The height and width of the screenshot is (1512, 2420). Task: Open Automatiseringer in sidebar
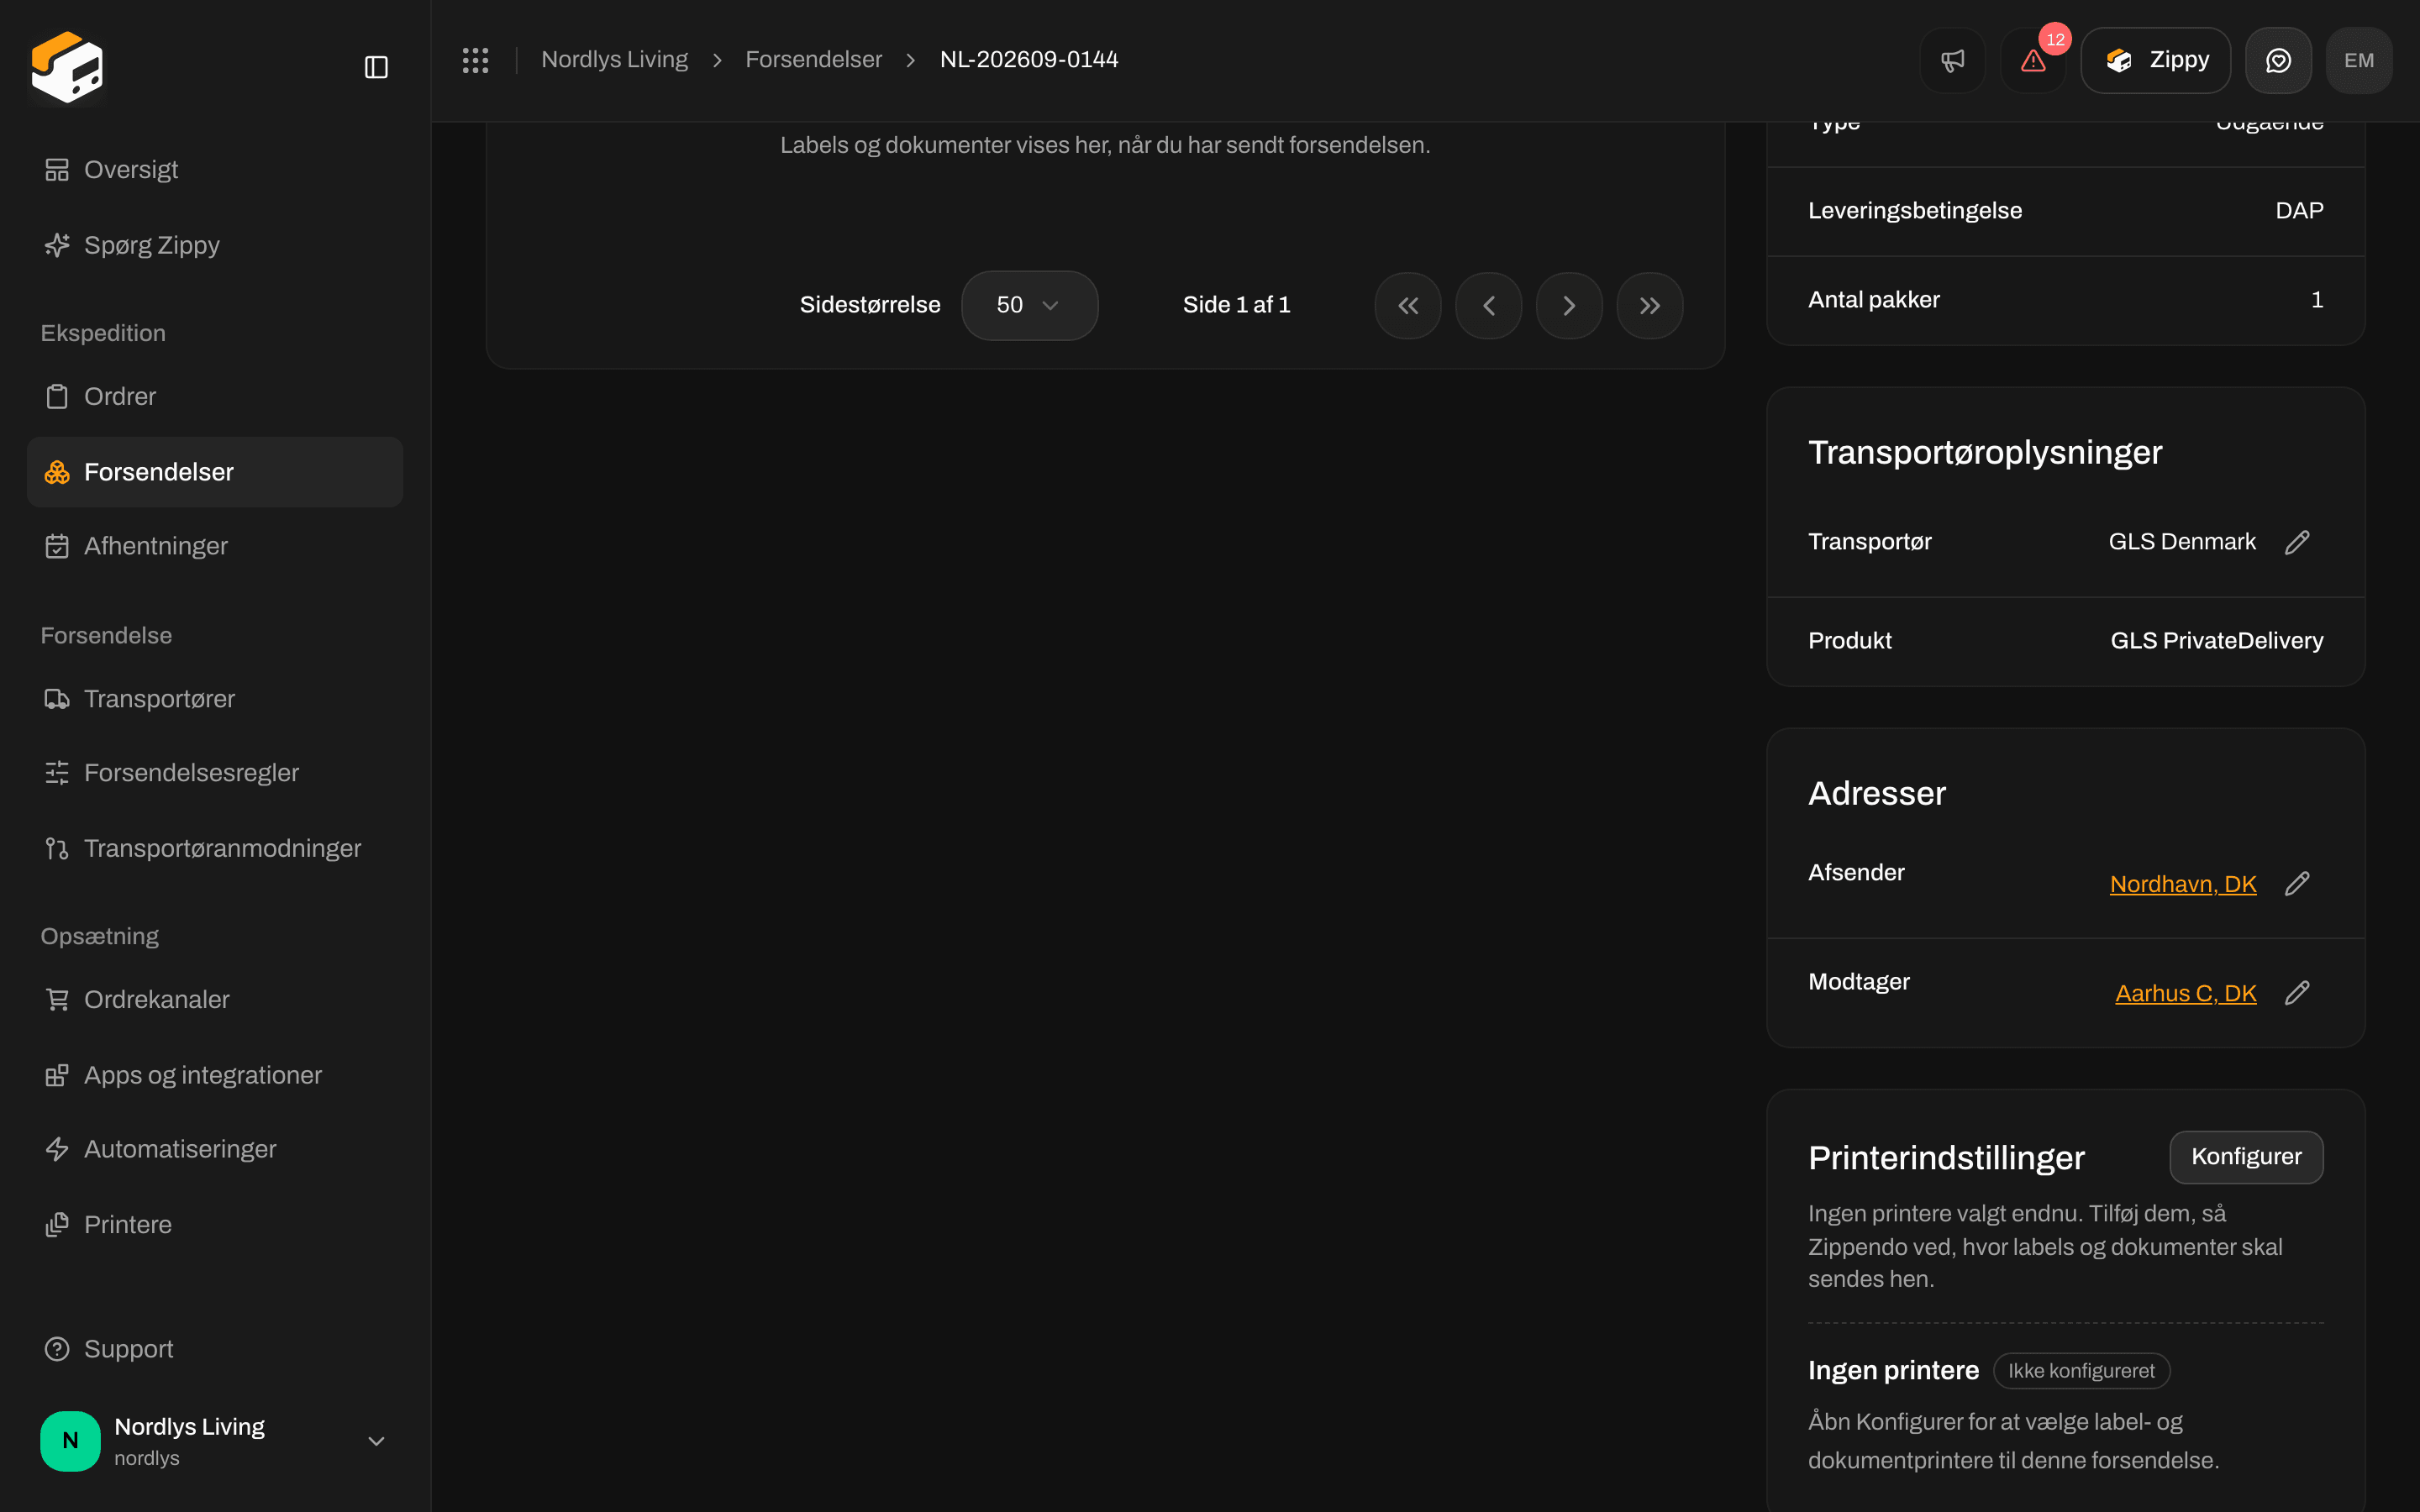(x=214, y=1149)
